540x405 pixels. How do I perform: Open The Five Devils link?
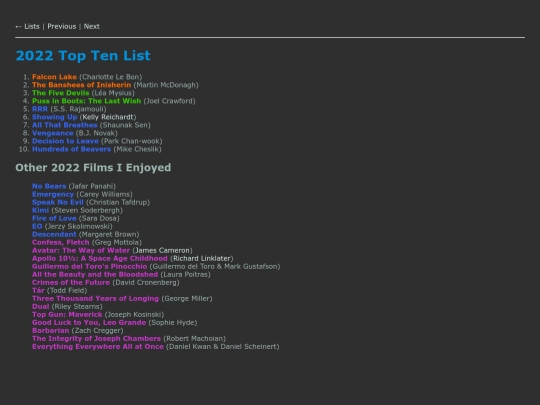[x=61, y=93]
